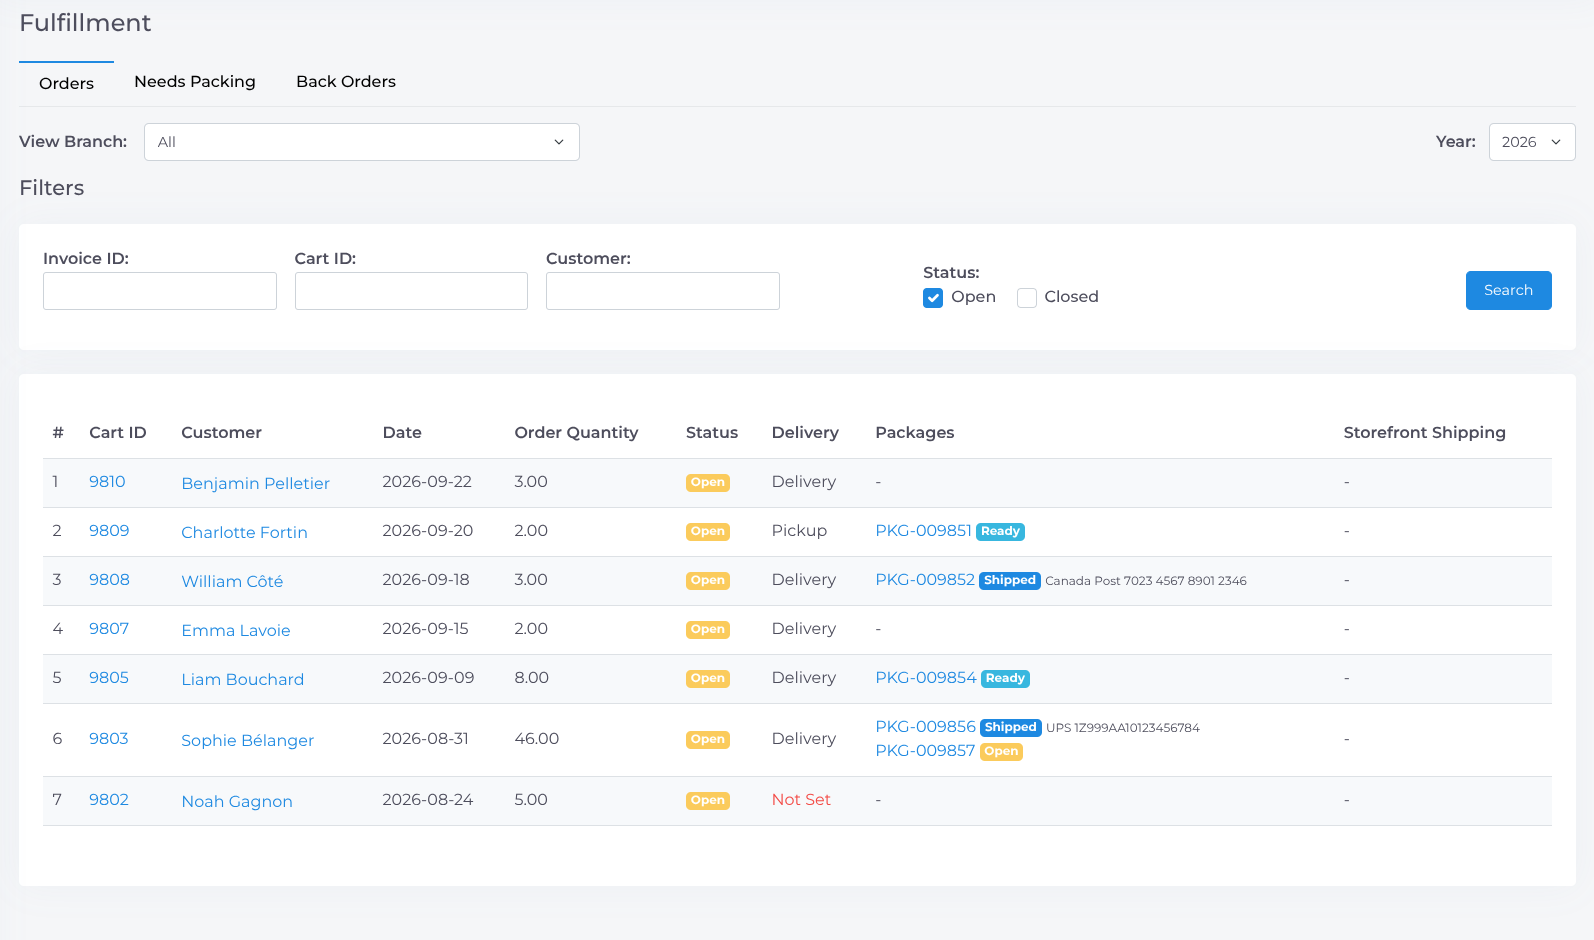Click Shipped badge beside PKG-009852

click(1010, 581)
